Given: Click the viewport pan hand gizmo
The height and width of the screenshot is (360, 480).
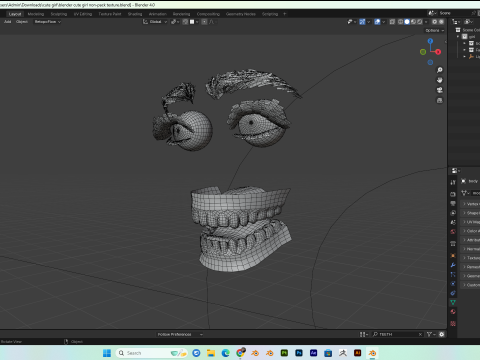Looking at the screenshot, I should click(x=440, y=80).
